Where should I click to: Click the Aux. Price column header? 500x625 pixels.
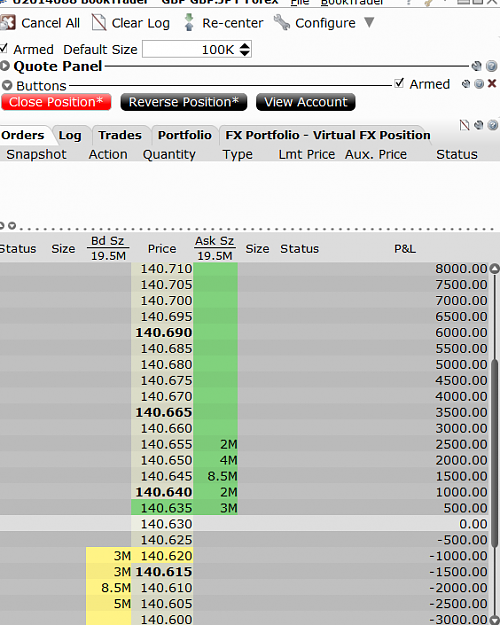click(x=376, y=154)
